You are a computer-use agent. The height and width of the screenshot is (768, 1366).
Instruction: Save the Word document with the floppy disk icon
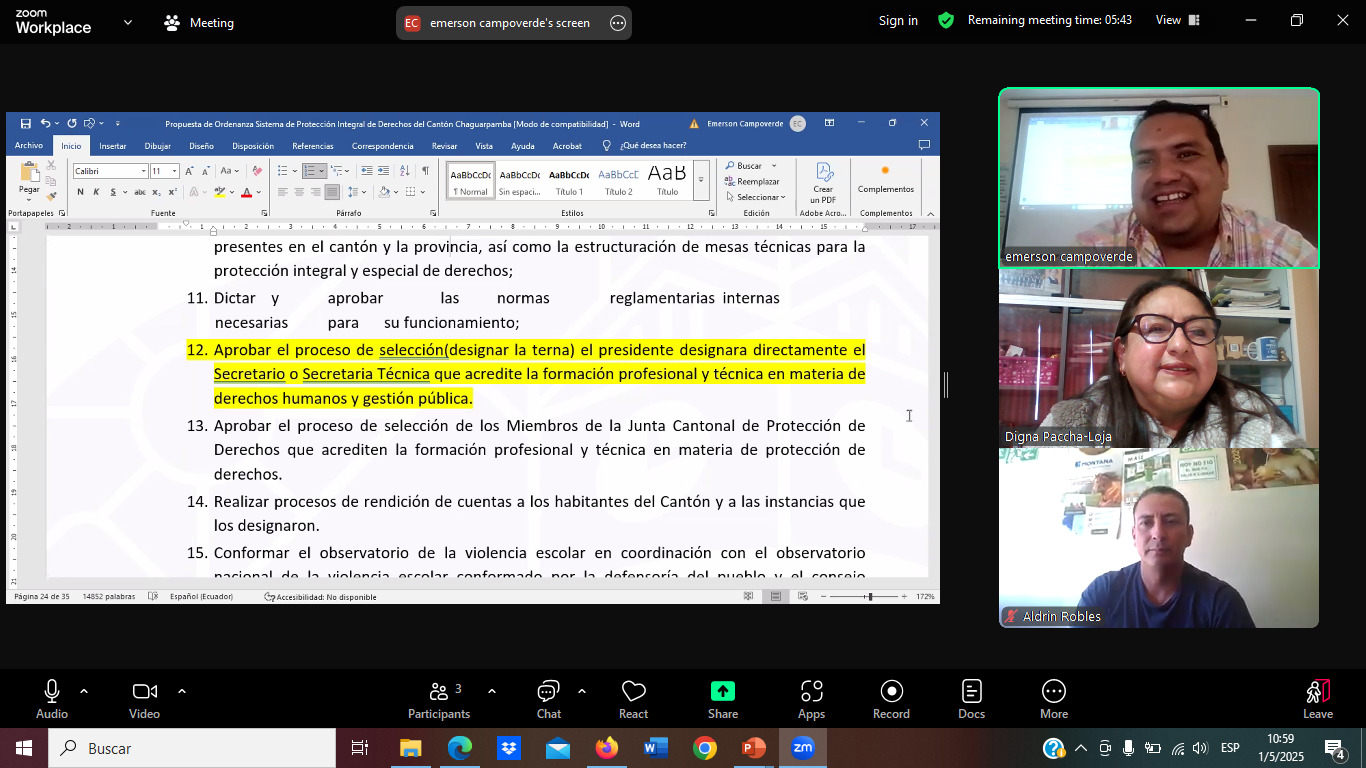click(x=26, y=124)
